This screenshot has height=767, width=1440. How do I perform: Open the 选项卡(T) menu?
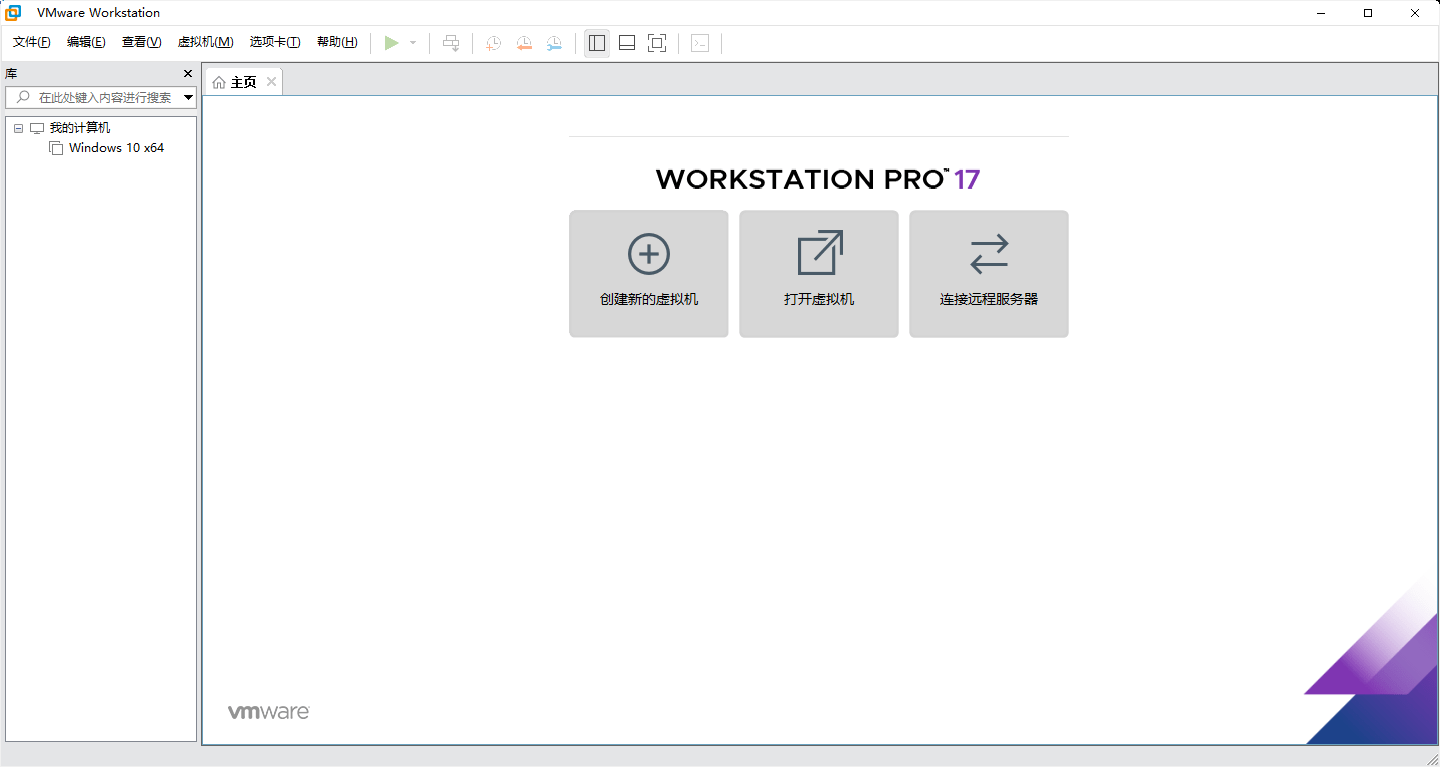[275, 42]
